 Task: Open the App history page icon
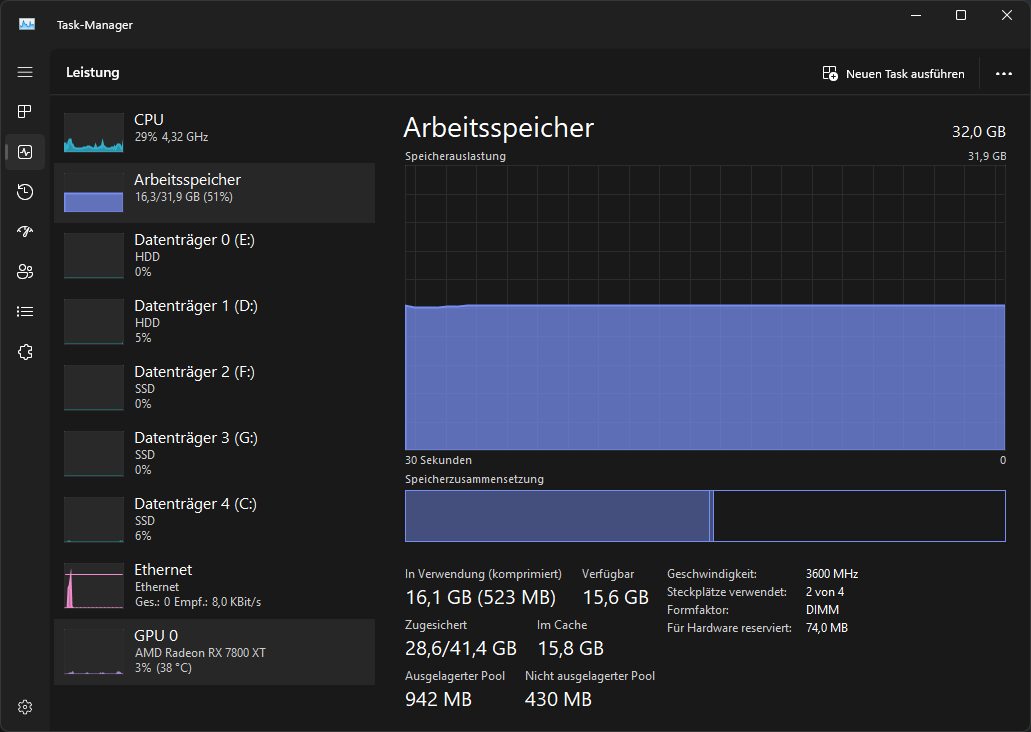click(25, 192)
